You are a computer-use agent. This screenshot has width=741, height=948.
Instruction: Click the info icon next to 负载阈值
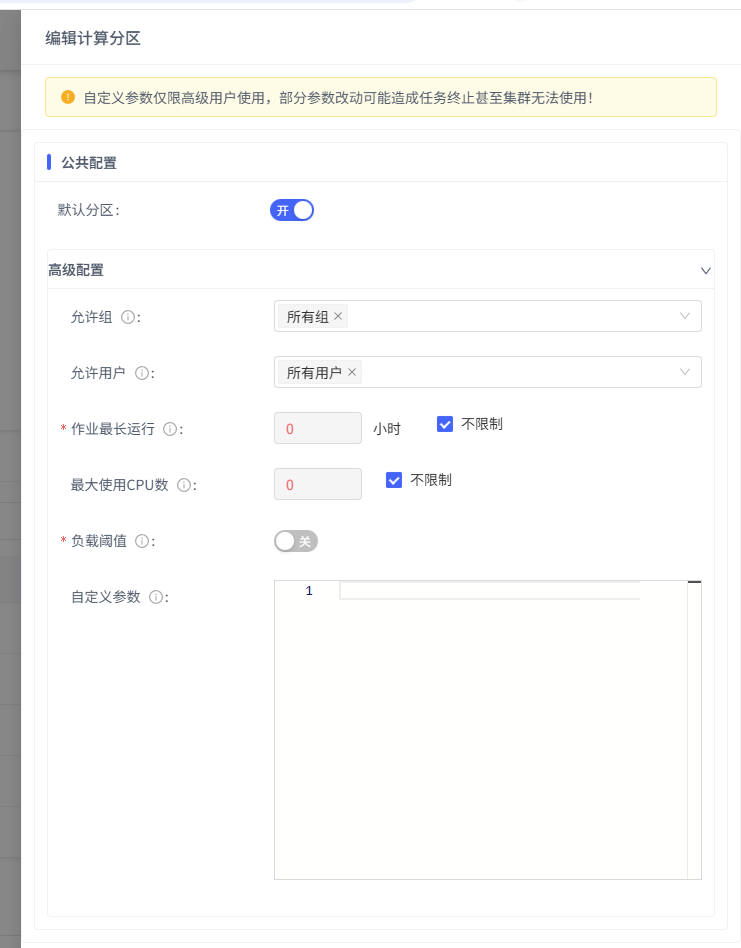141,541
